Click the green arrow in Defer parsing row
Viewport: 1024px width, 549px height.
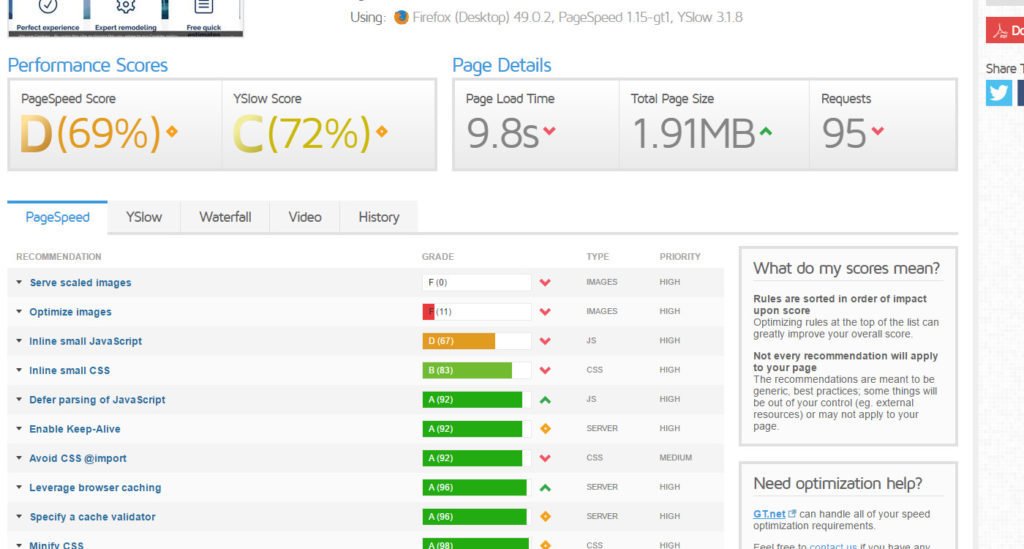545,400
